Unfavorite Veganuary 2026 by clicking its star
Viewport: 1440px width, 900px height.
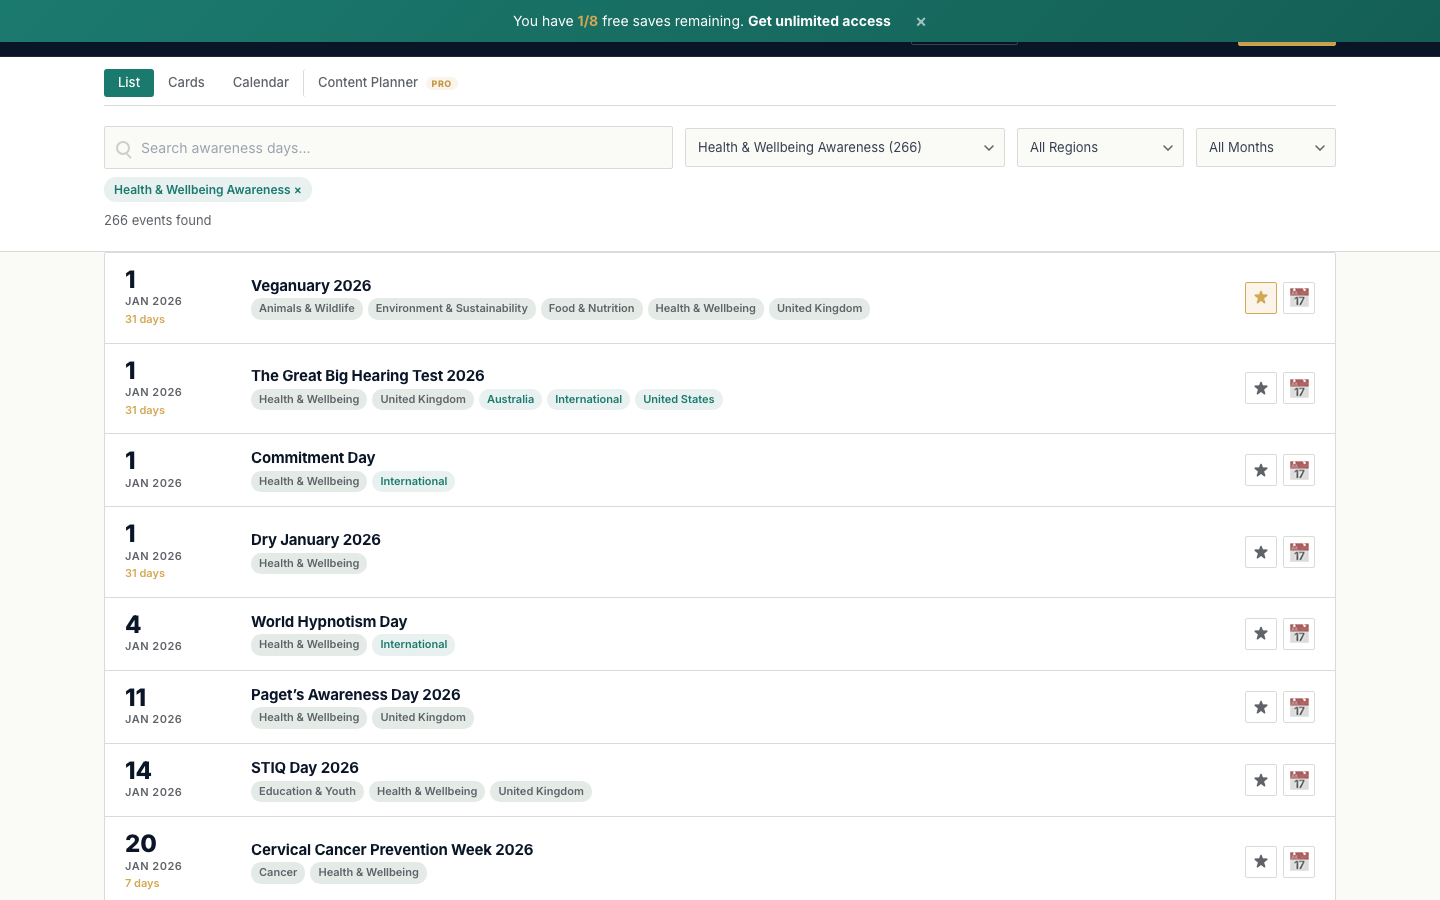pos(1260,297)
